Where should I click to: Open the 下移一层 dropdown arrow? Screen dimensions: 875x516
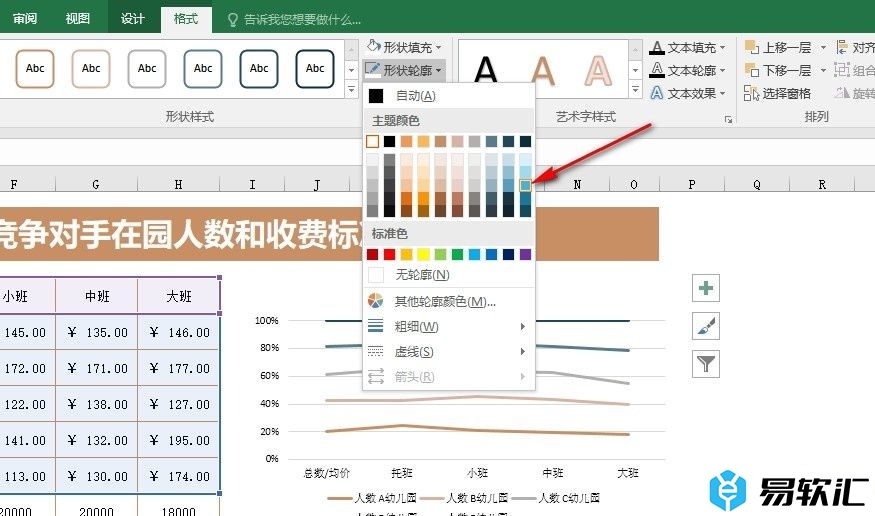click(x=823, y=70)
